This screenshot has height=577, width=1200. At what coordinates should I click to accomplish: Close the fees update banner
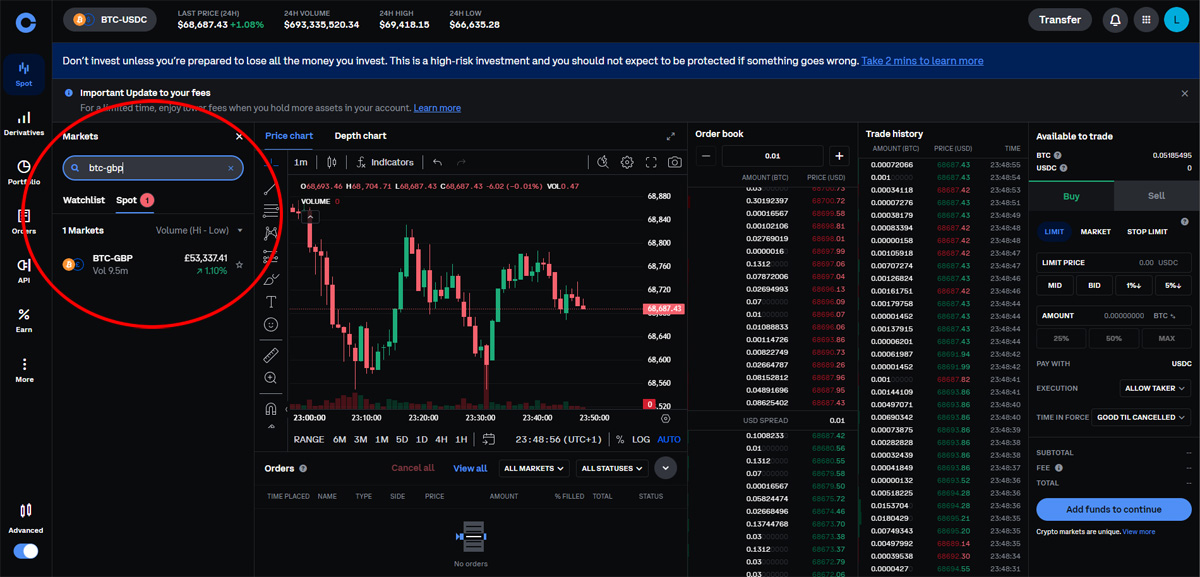click(1185, 93)
